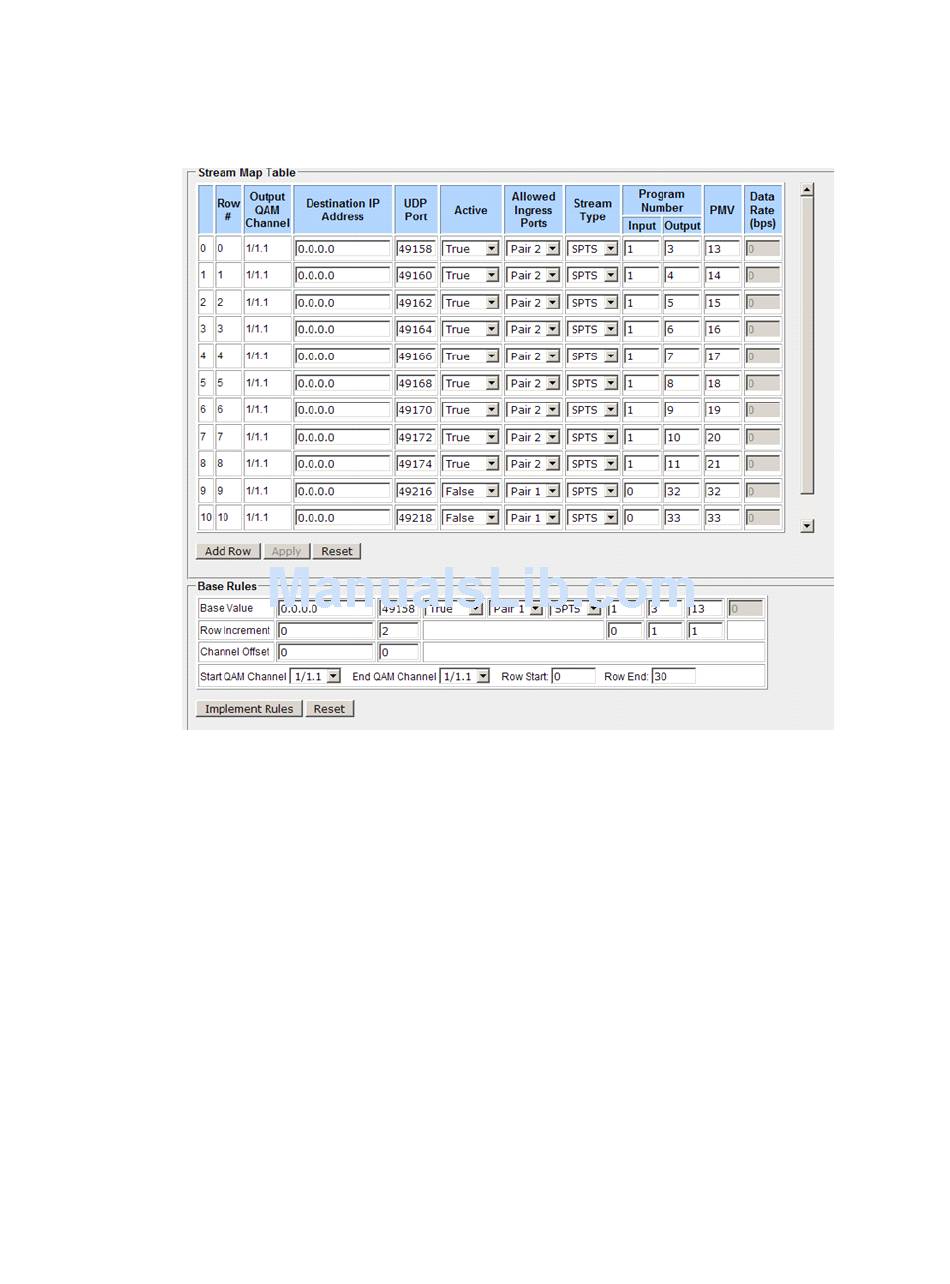Click the Row Start input field

[x=573, y=677]
